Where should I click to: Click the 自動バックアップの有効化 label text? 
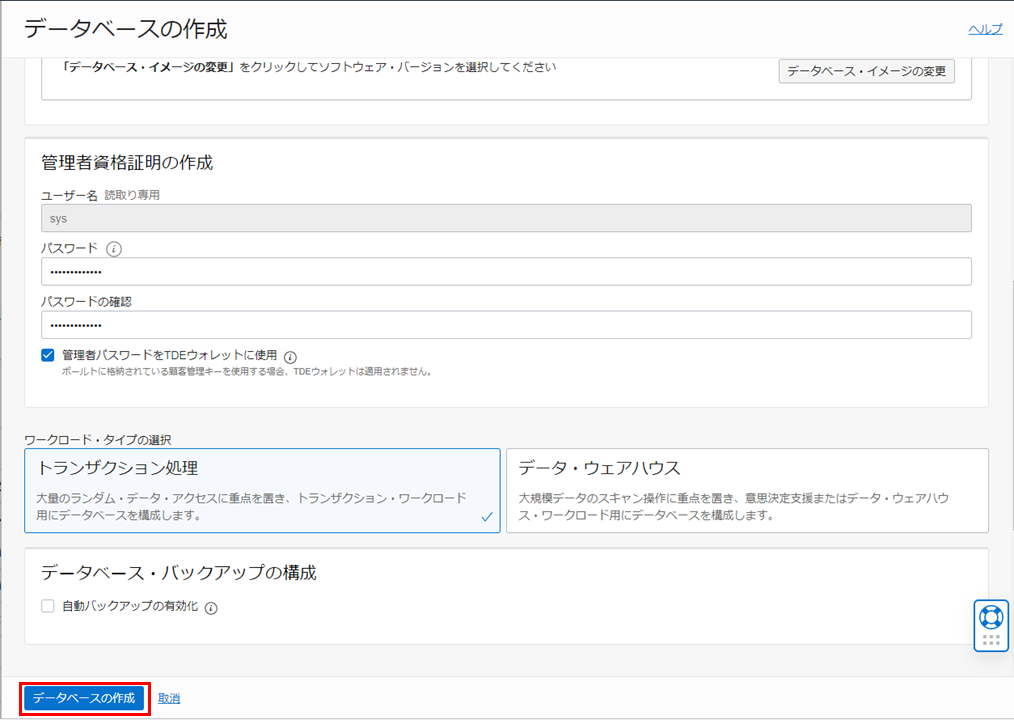[x=130, y=606]
